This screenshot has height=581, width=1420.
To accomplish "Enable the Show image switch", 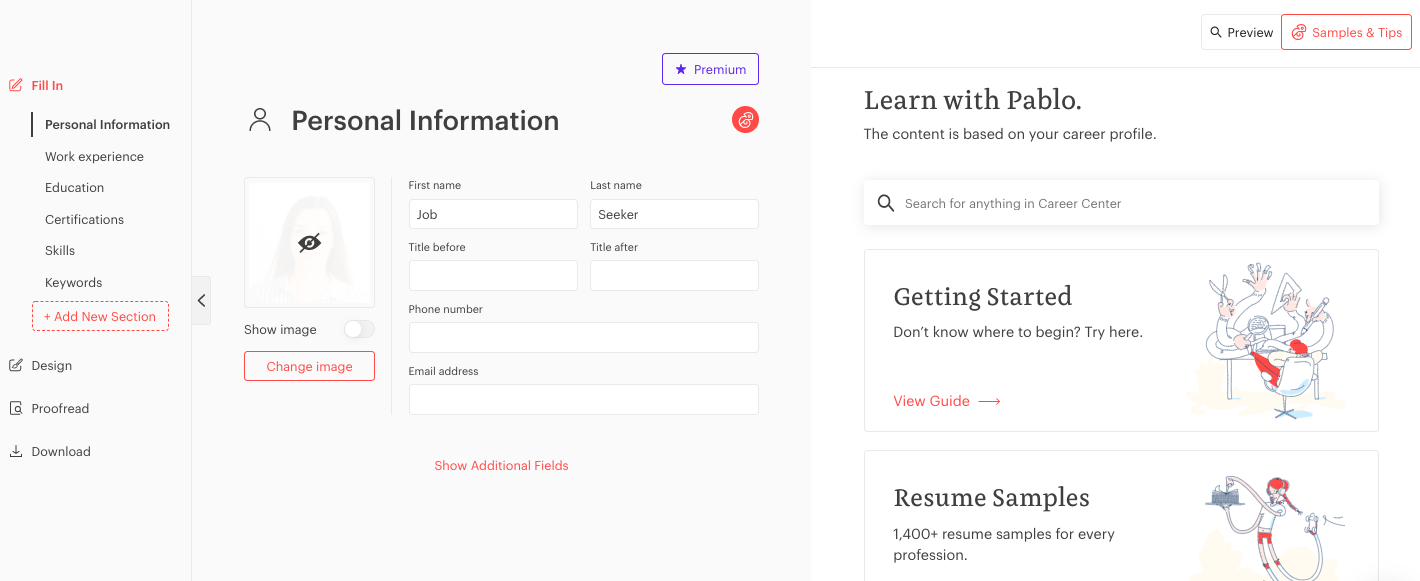I will 358,328.
